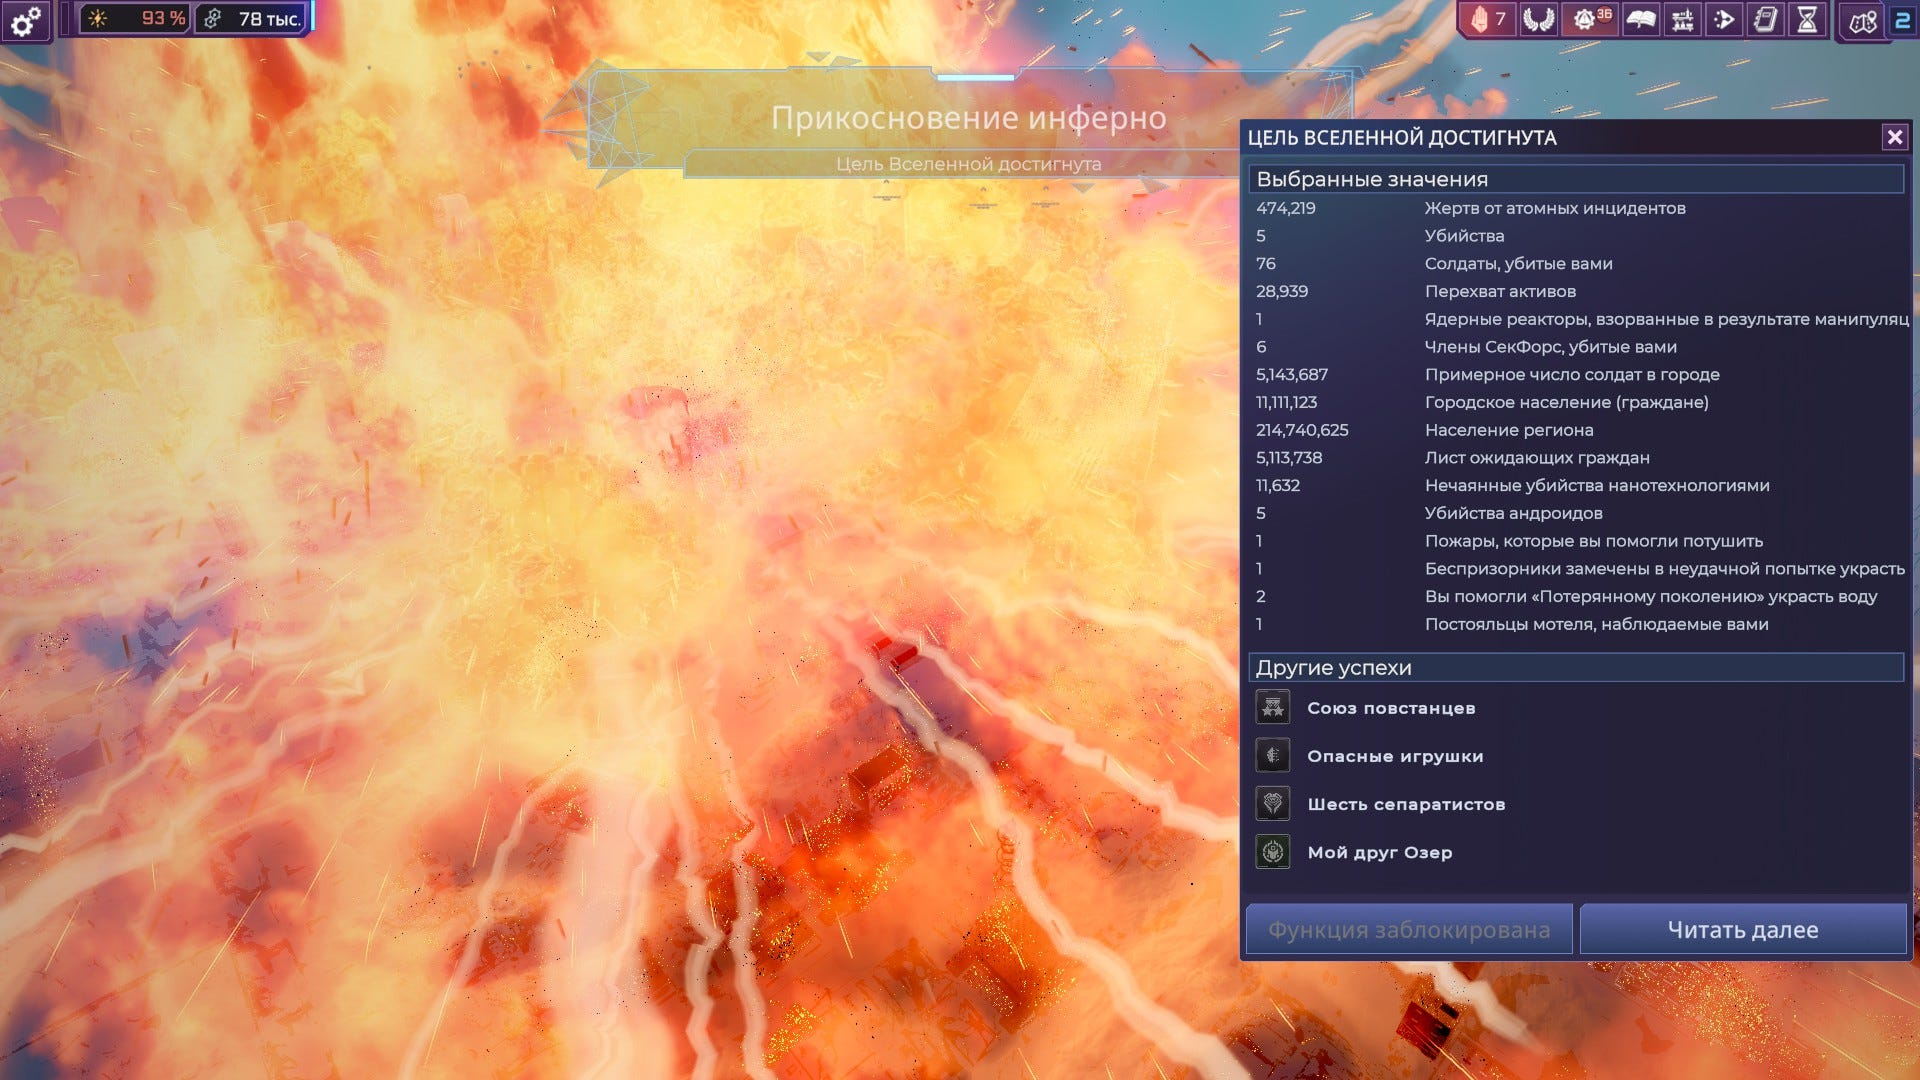The image size is (1920, 1080).
Task: Select the Опасные игрушки achievement
Action: (x=1394, y=756)
